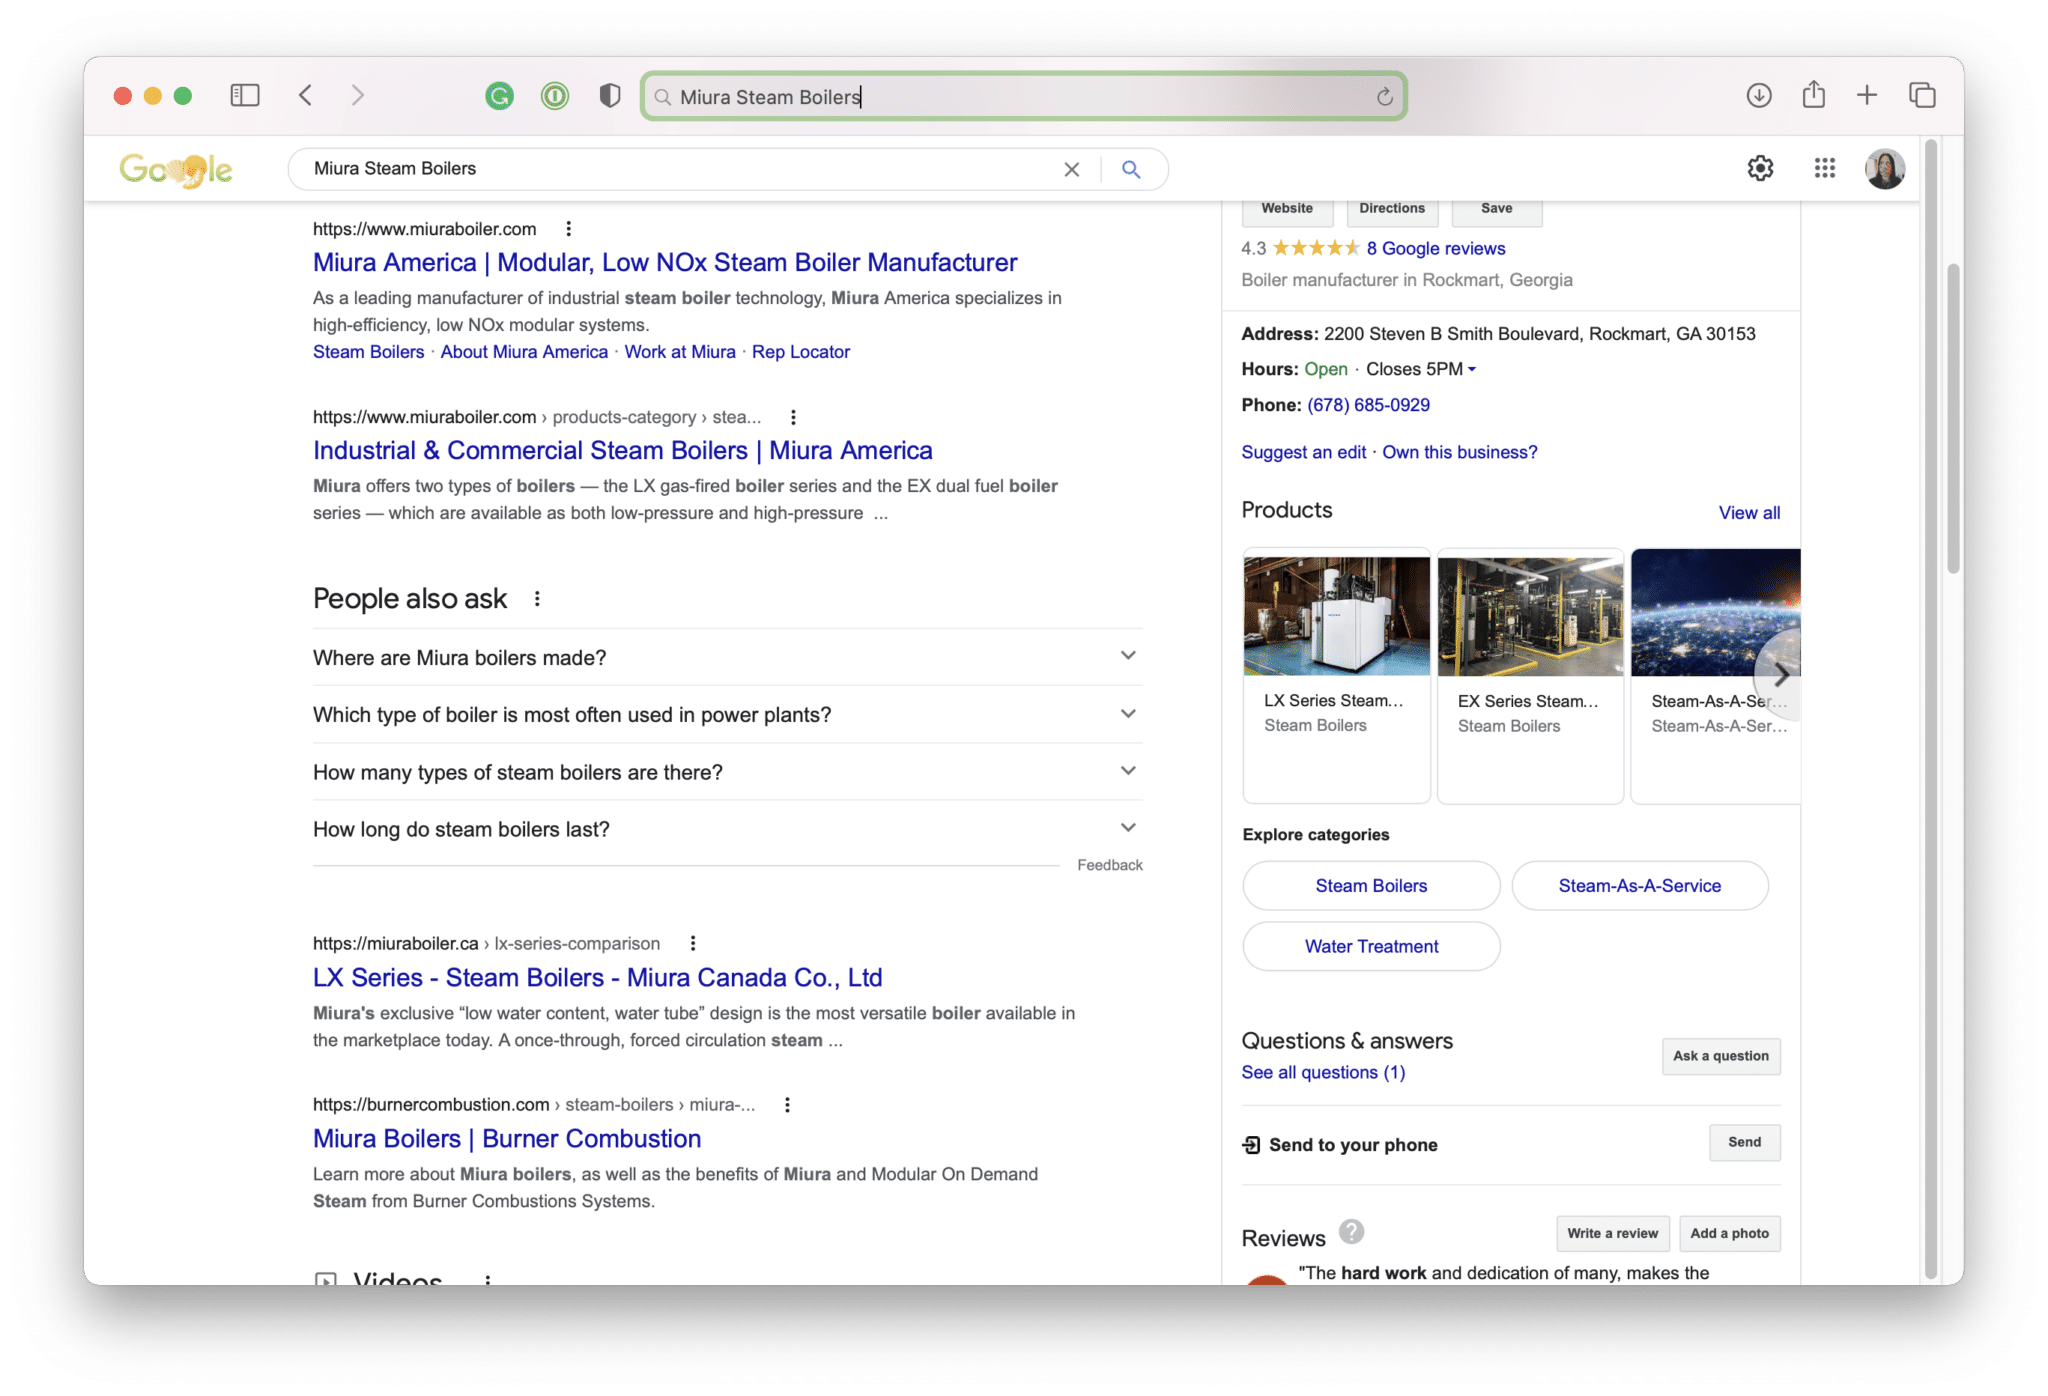The height and width of the screenshot is (1396, 2048).
Task: Click the Send button
Action: pyautogui.click(x=1745, y=1142)
